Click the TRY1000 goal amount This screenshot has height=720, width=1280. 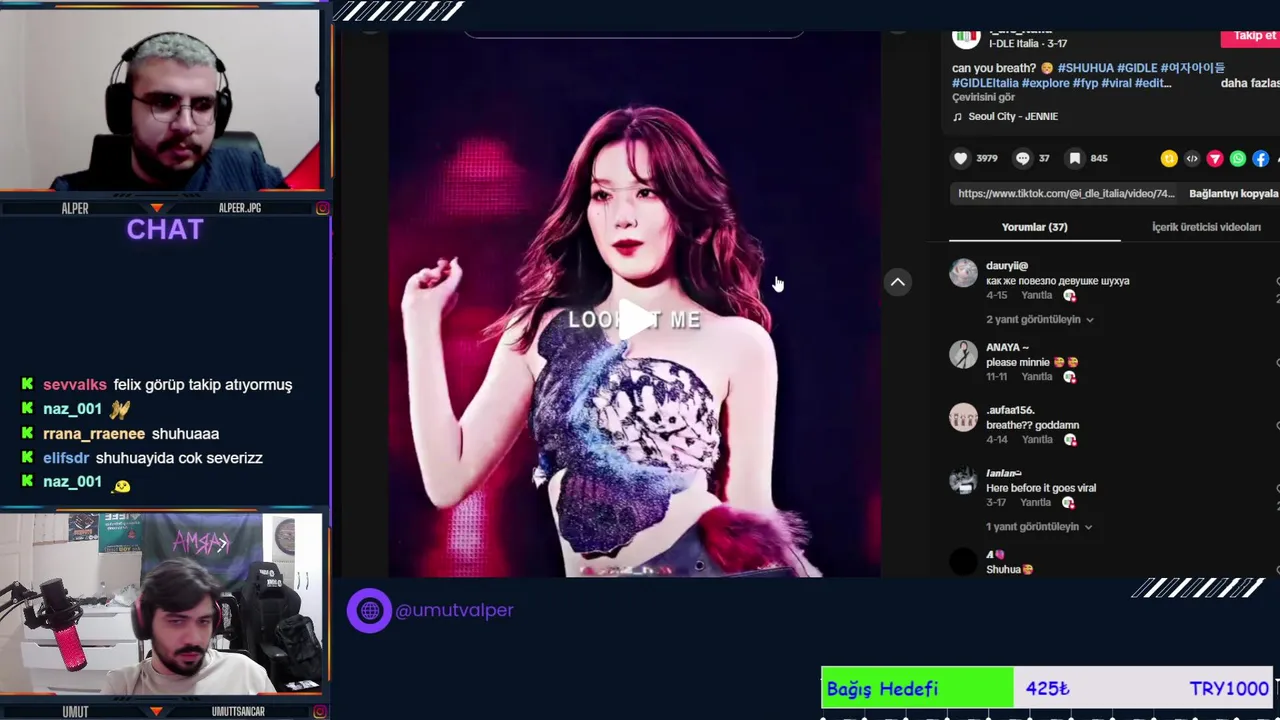1229,688
